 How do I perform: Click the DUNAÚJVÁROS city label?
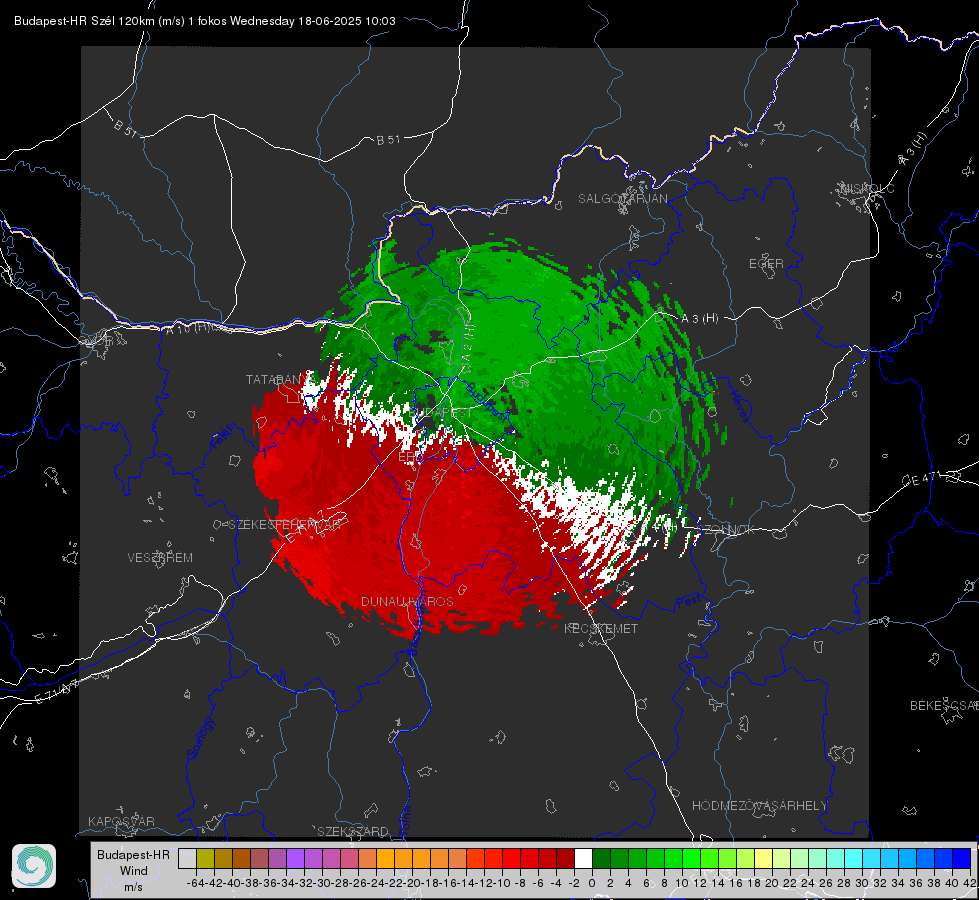pyautogui.click(x=407, y=601)
